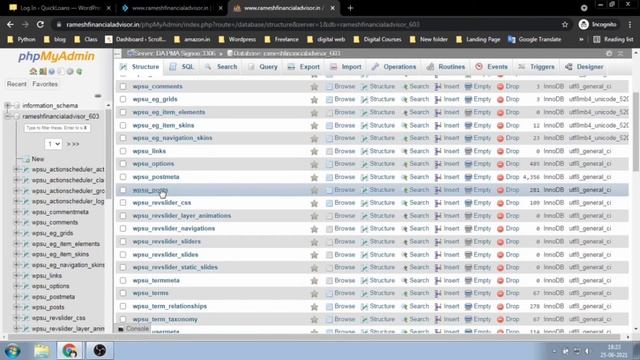The width and height of the screenshot is (640, 360).
Task: Tick the wpsu_term_relationships checkbox
Action: click(x=123, y=306)
